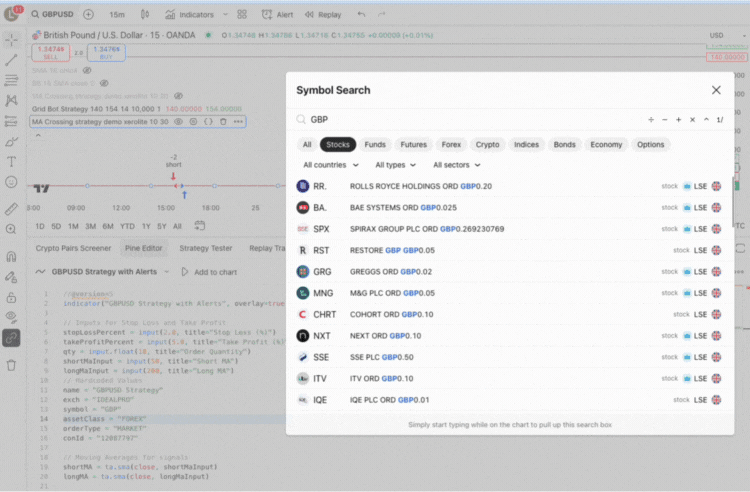The image size is (750, 492).
Task: Choose IQE PLC result row
Action: [x=510, y=400]
